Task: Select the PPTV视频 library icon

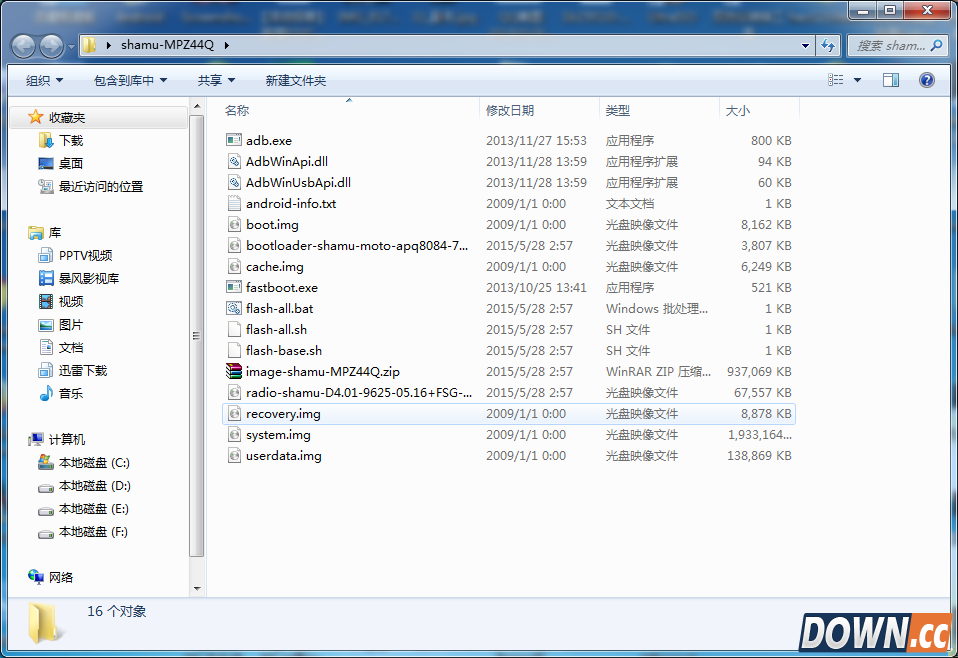Action: pyautogui.click(x=45, y=255)
